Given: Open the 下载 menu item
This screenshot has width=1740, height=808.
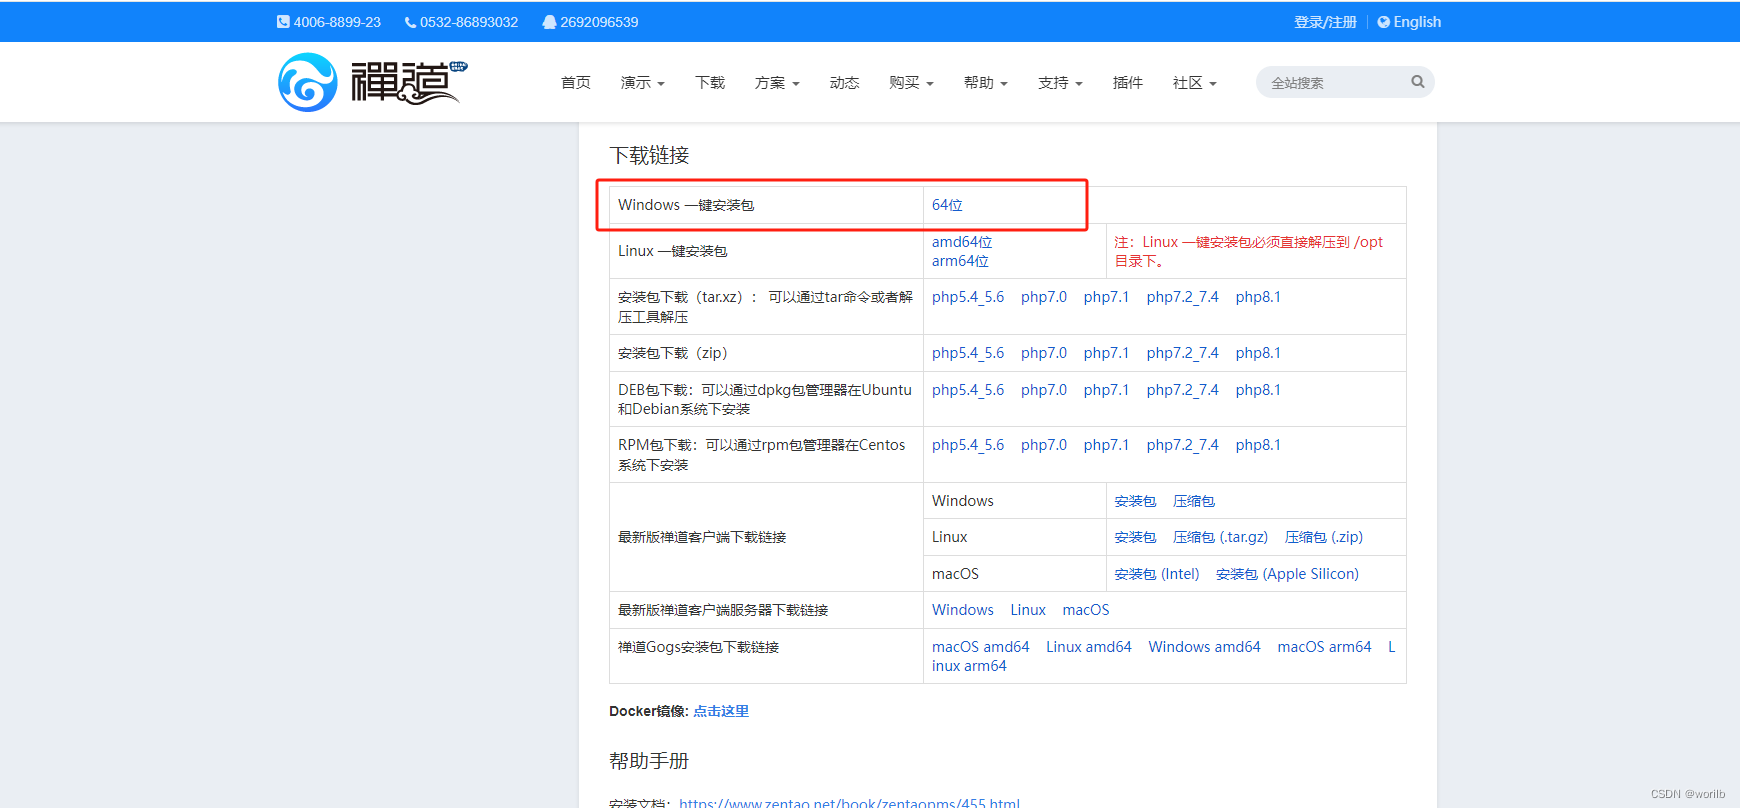Looking at the screenshot, I should (710, 83).
